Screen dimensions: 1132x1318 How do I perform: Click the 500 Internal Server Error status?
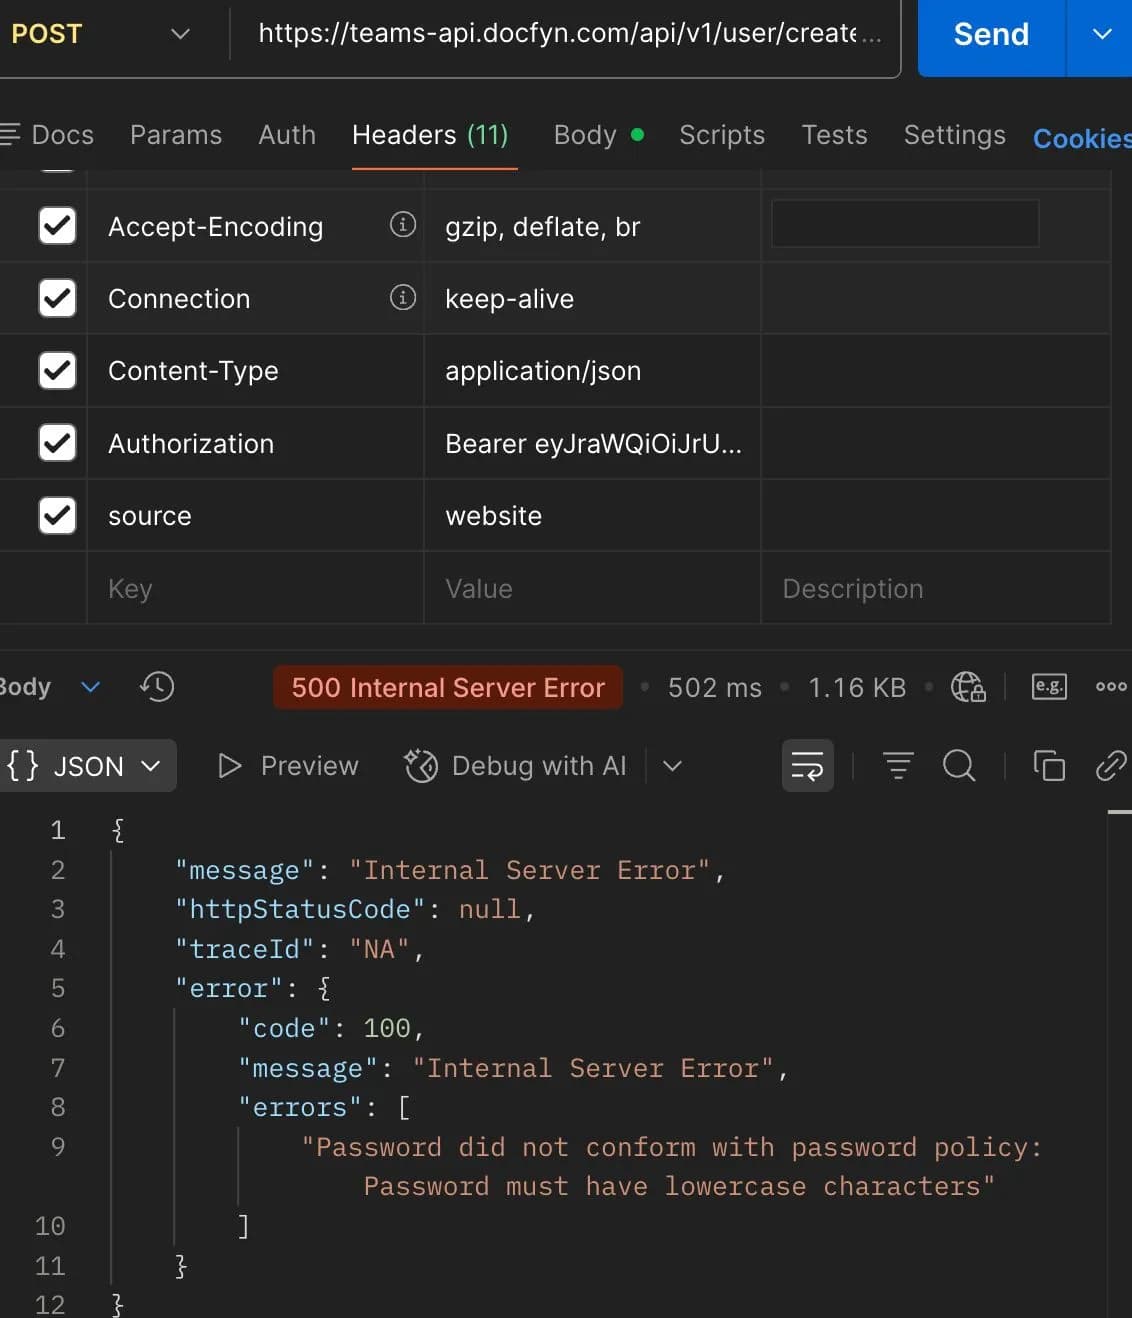coord(448,687)
